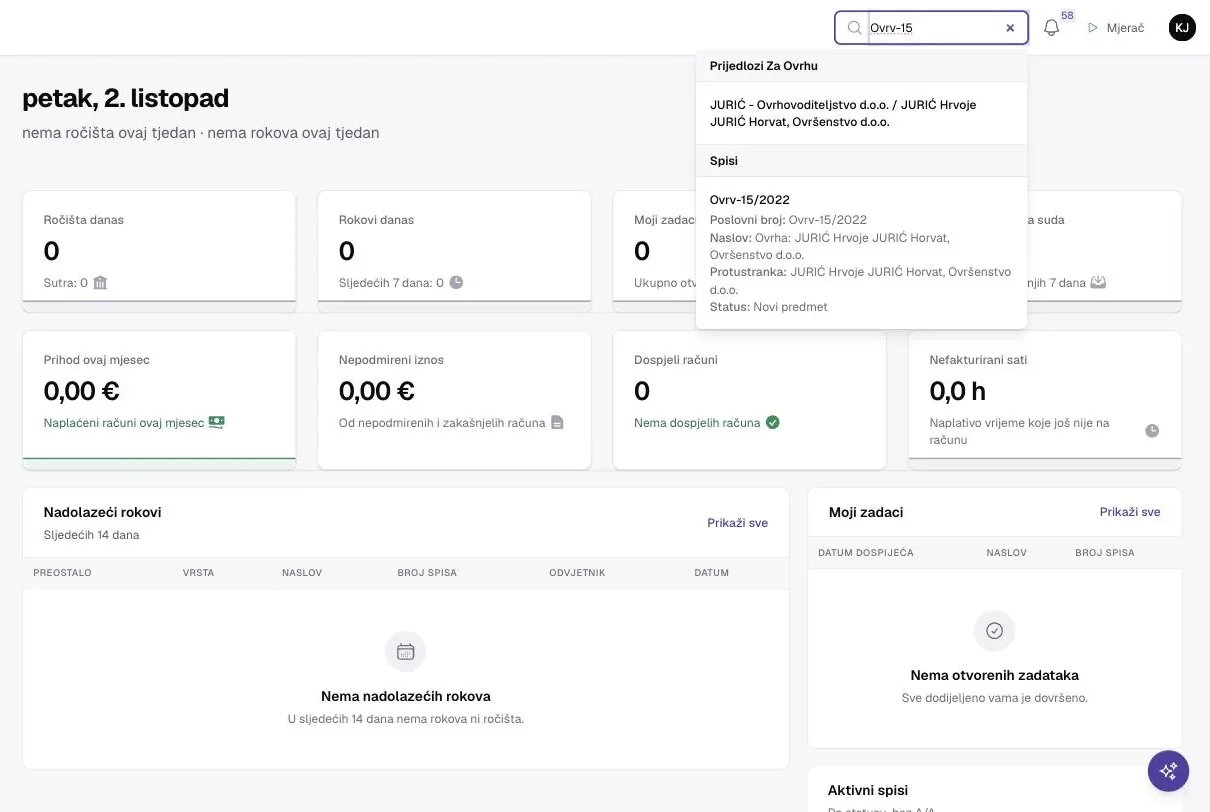This screenshot has height=812, width=1210.
Task: Click the magnifier icon in search box
Action: [854, 28]
